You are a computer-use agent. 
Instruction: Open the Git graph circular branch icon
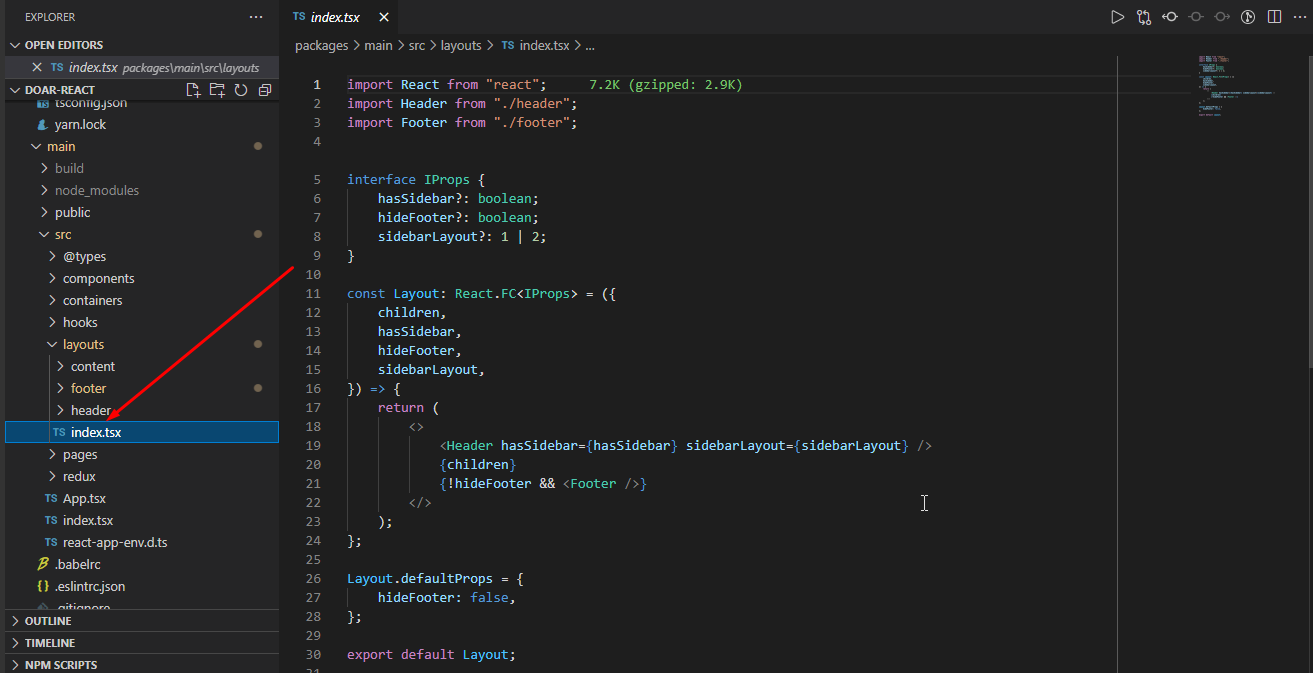coord(1248,17)
